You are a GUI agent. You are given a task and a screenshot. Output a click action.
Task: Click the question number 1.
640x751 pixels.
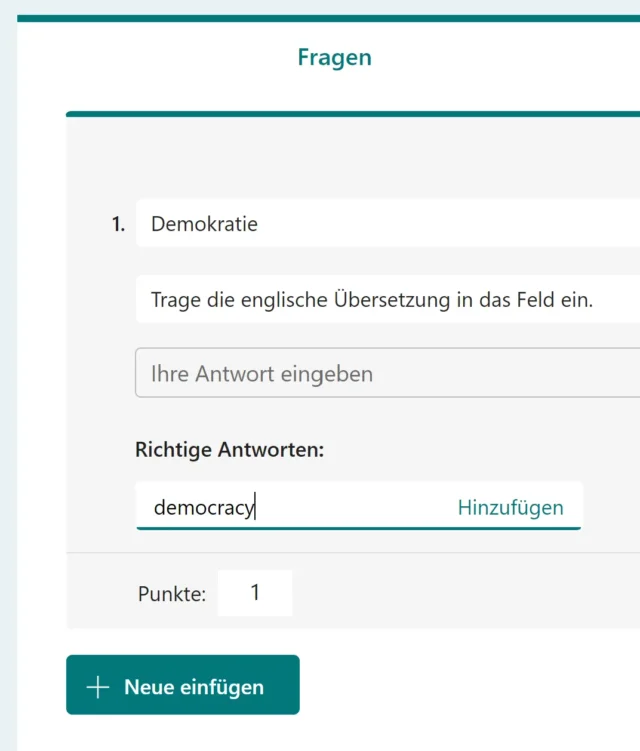tap(118, 224)
